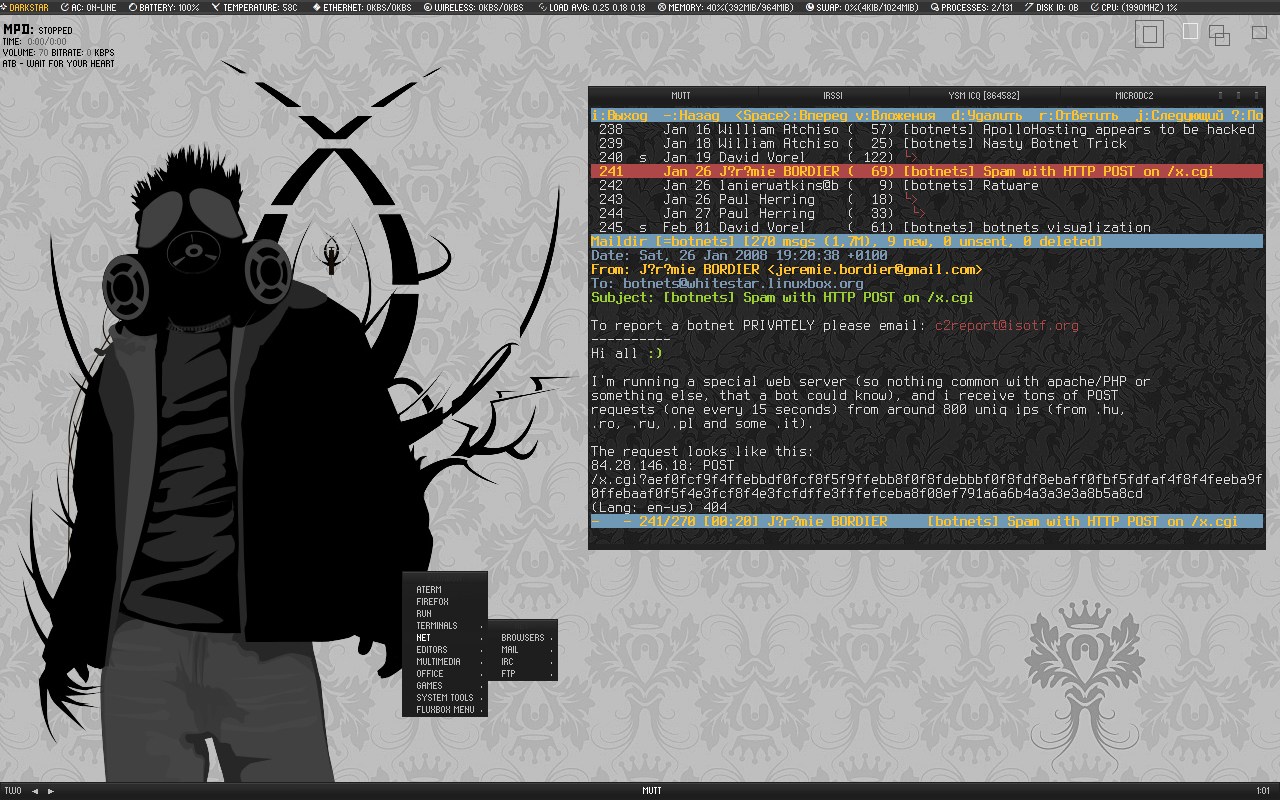Expand the OFFICE submenu
This screenshot has width=1280, height=800.
446,674
